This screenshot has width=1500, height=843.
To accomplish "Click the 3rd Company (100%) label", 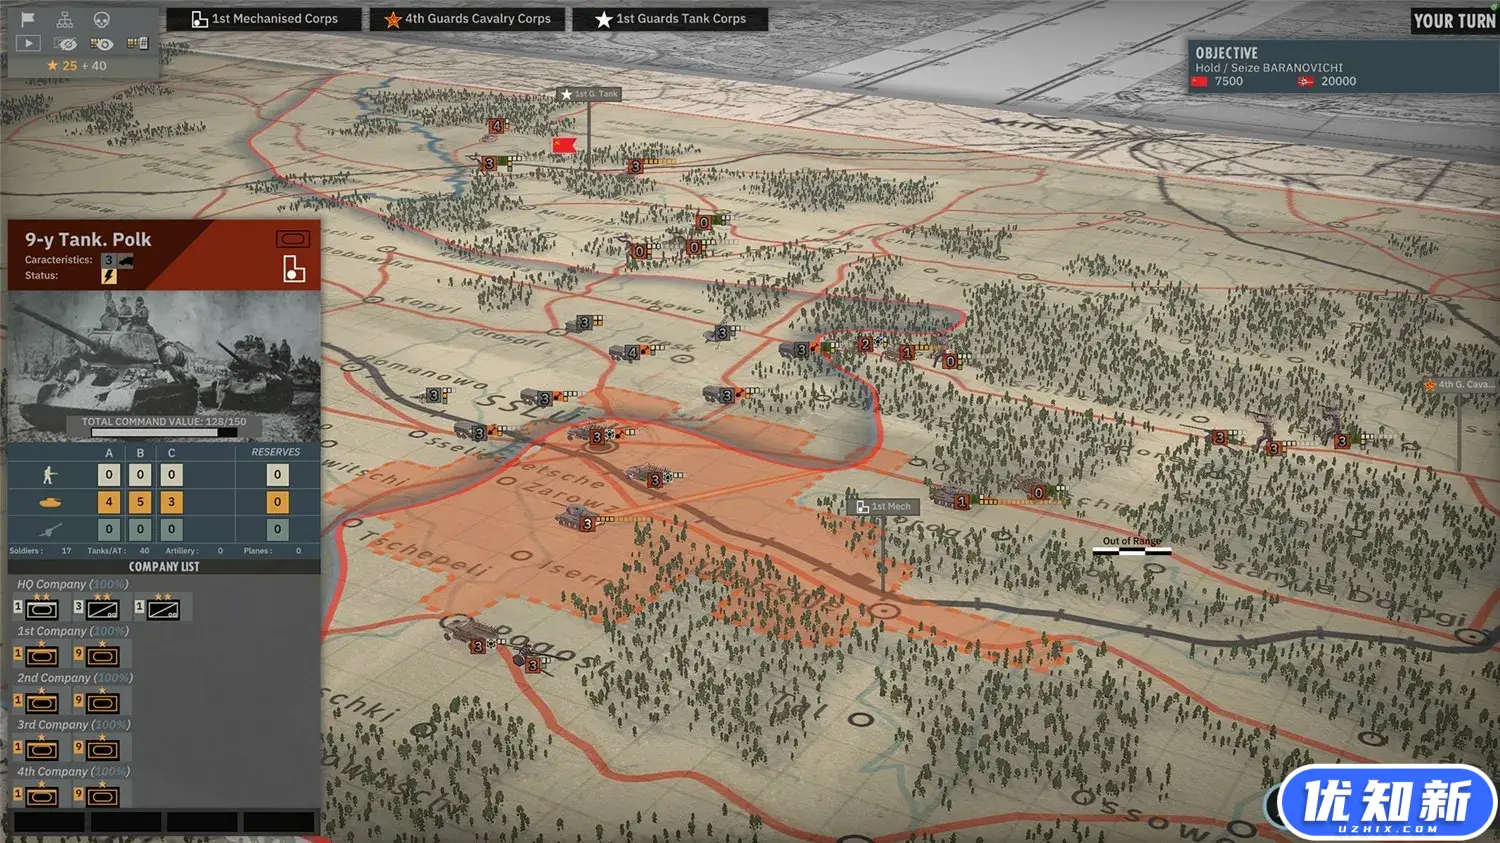I will point(74,724).
